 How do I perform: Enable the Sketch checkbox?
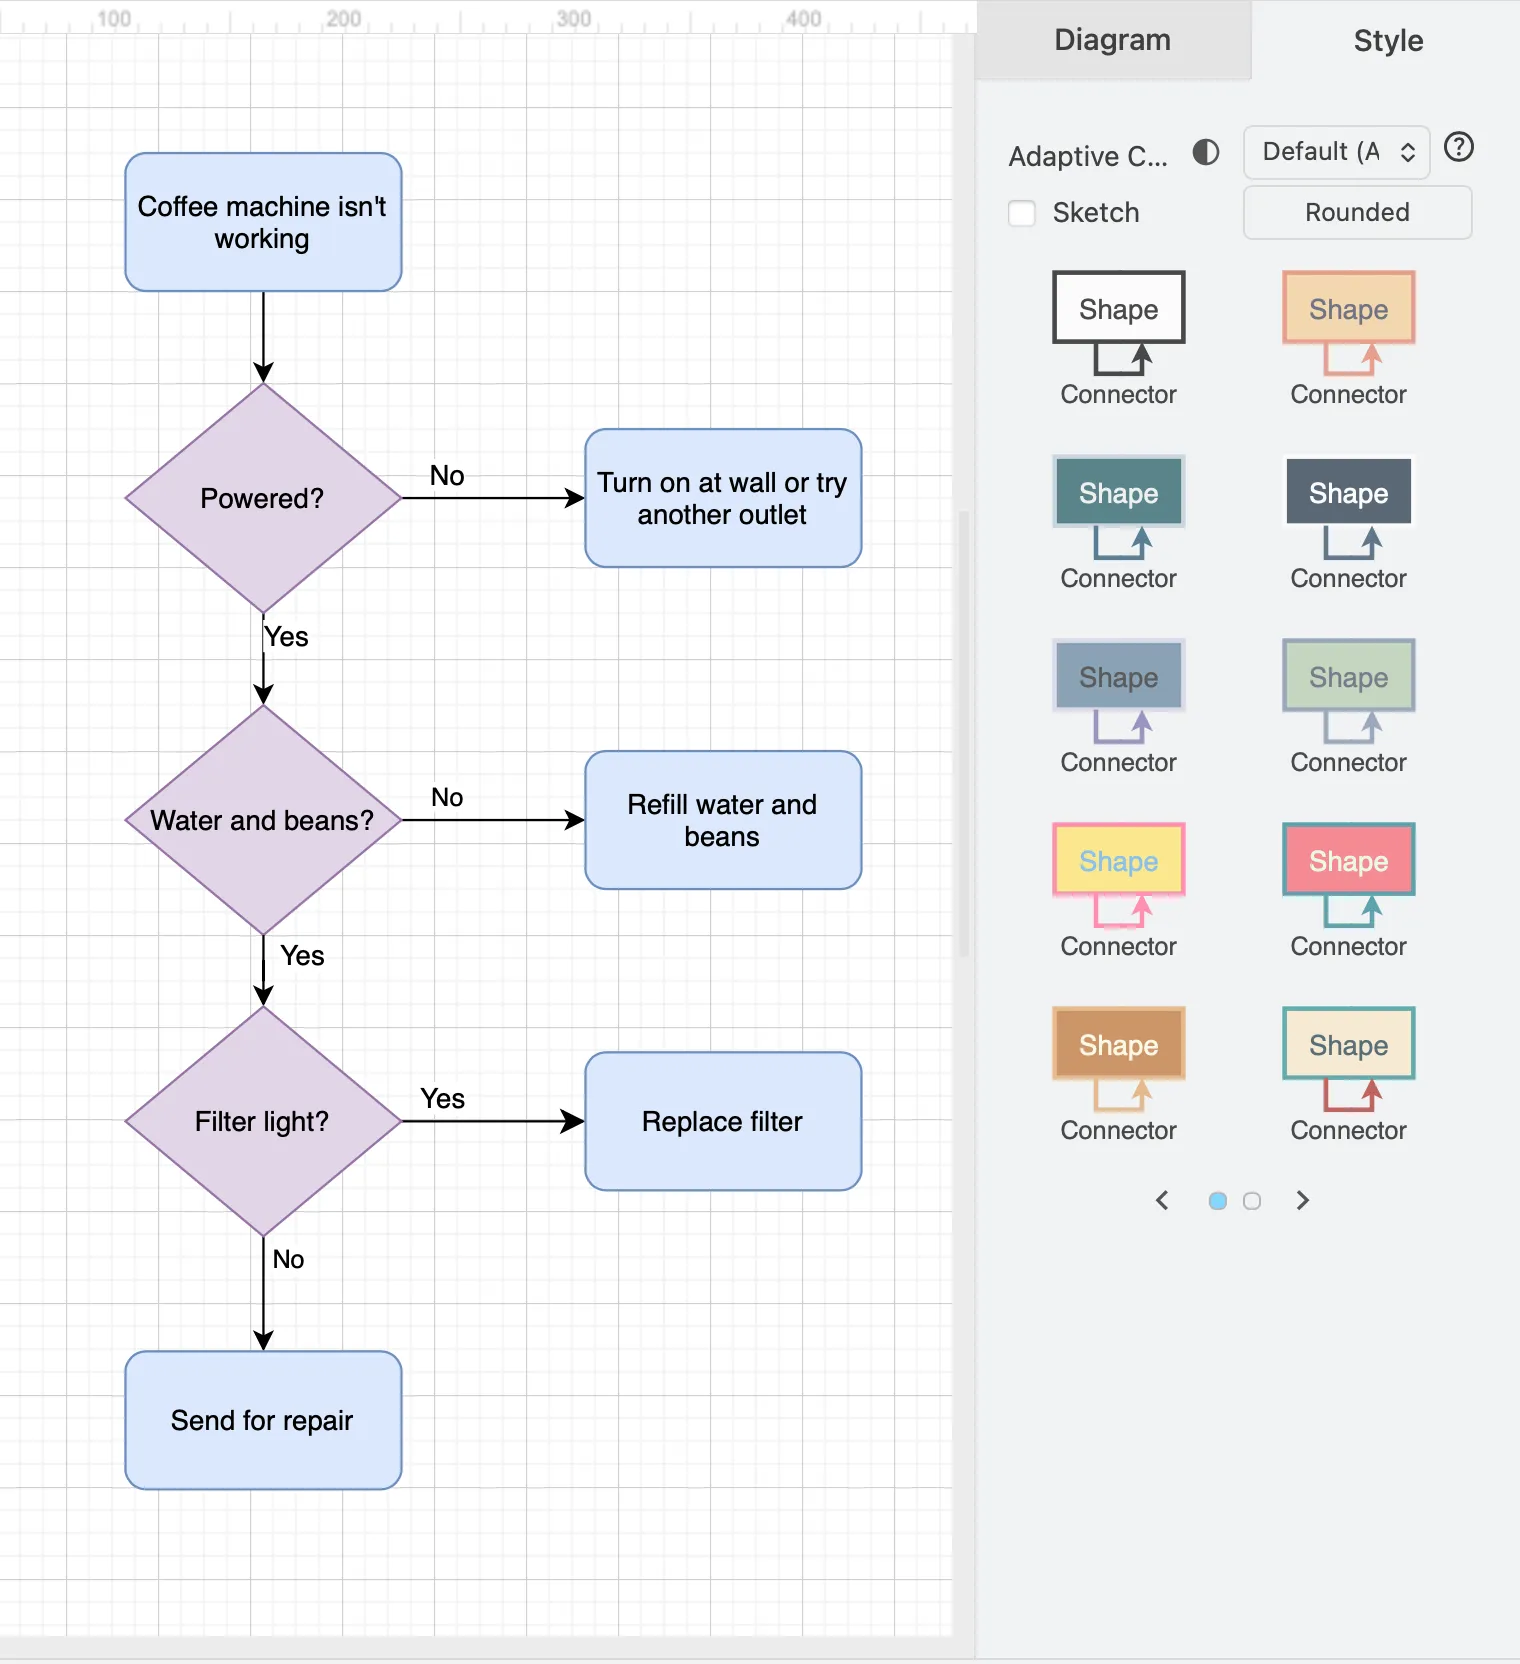coord(1021,213)
